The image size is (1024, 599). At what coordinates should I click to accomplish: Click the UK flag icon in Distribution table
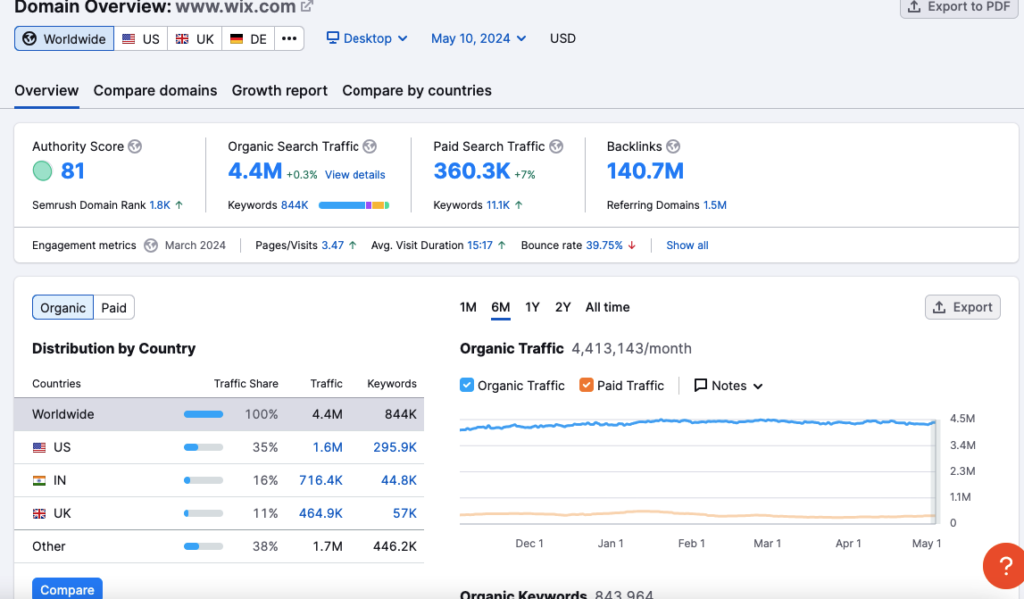(39, 514)
